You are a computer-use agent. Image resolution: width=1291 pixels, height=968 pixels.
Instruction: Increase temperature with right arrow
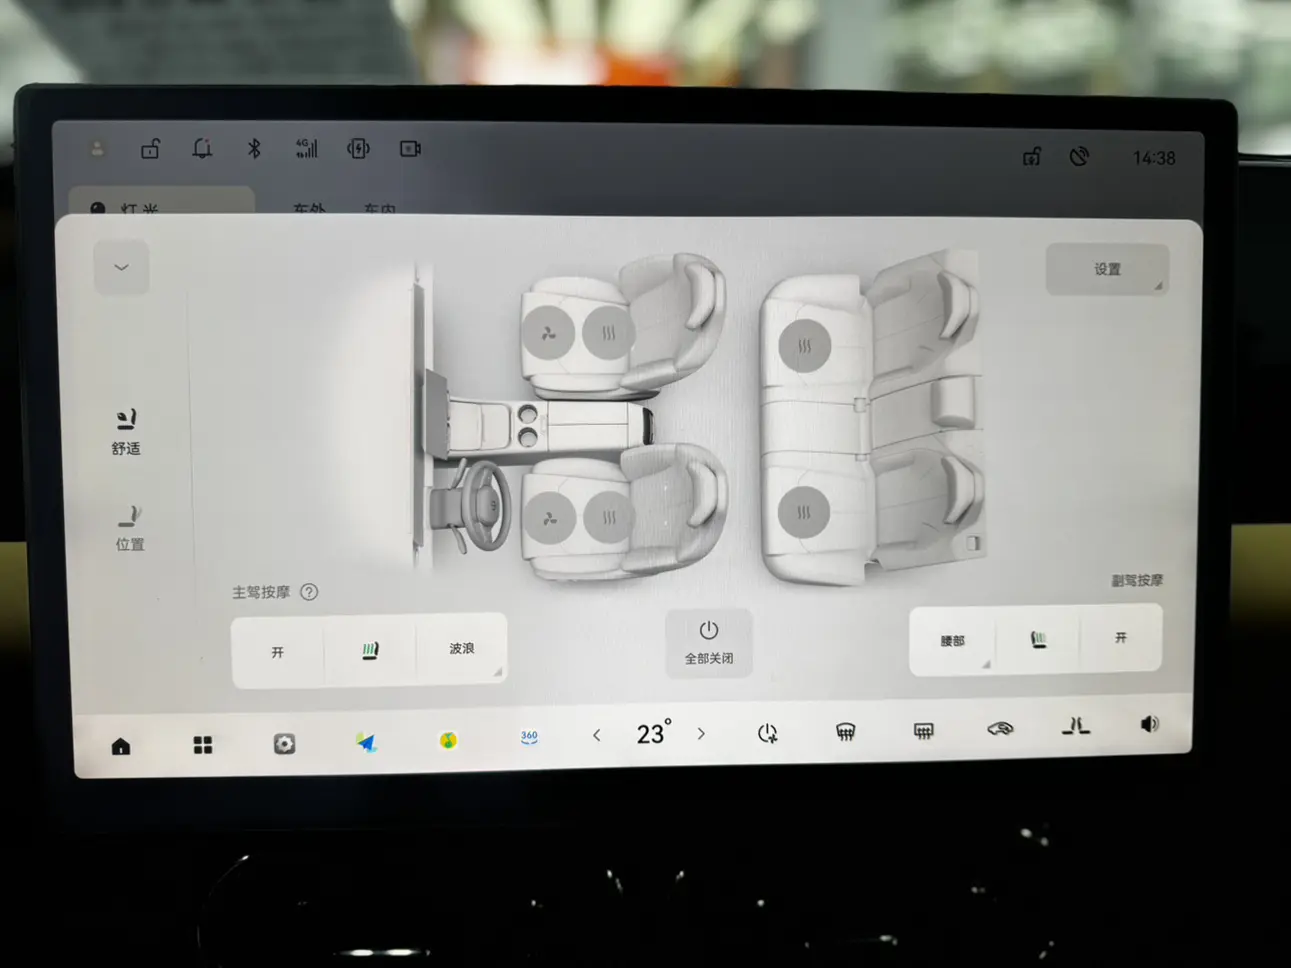(x=701, y=734)
